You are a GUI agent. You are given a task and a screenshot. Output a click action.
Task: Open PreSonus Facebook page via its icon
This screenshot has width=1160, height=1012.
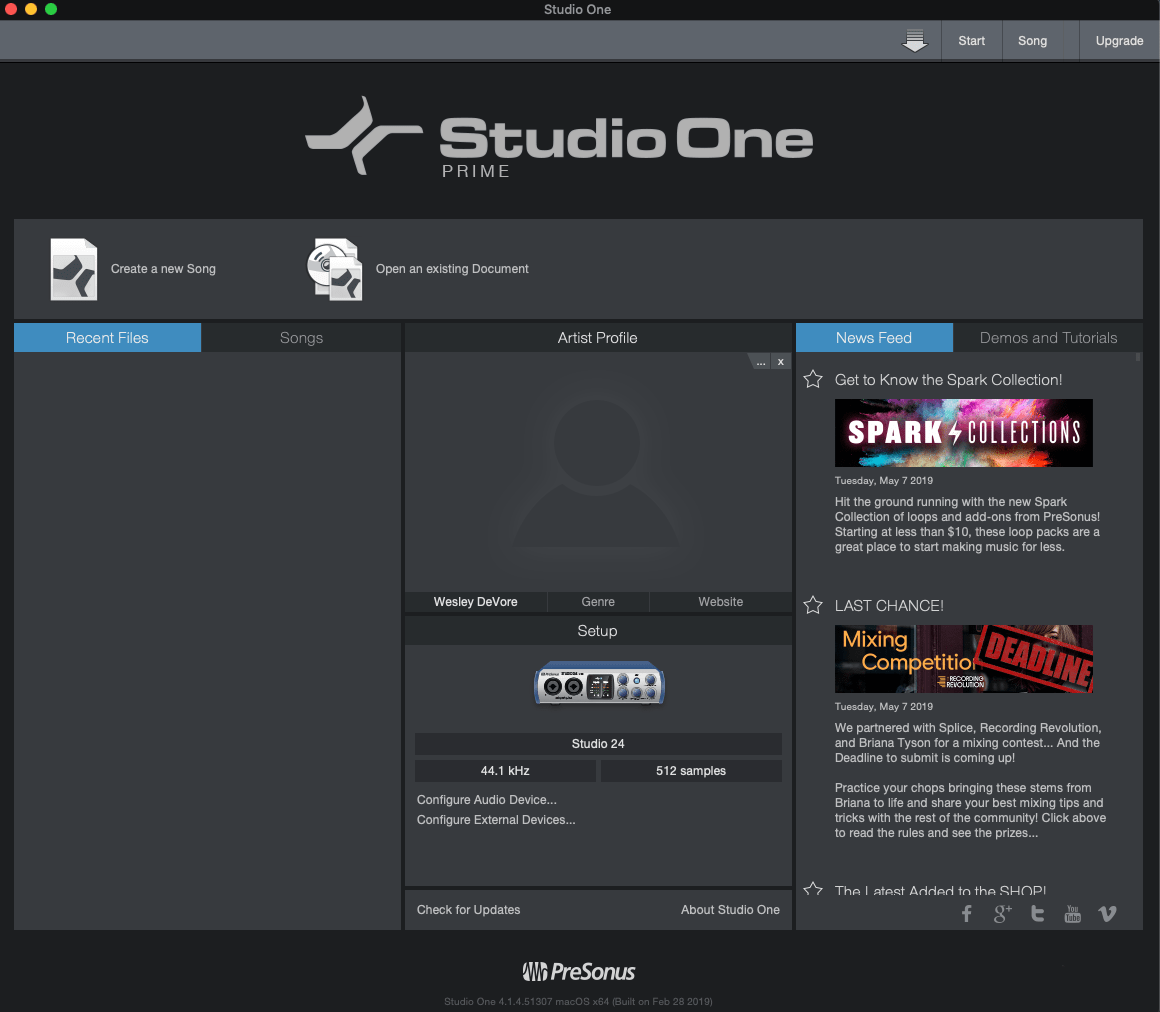[x=966, y=913]
